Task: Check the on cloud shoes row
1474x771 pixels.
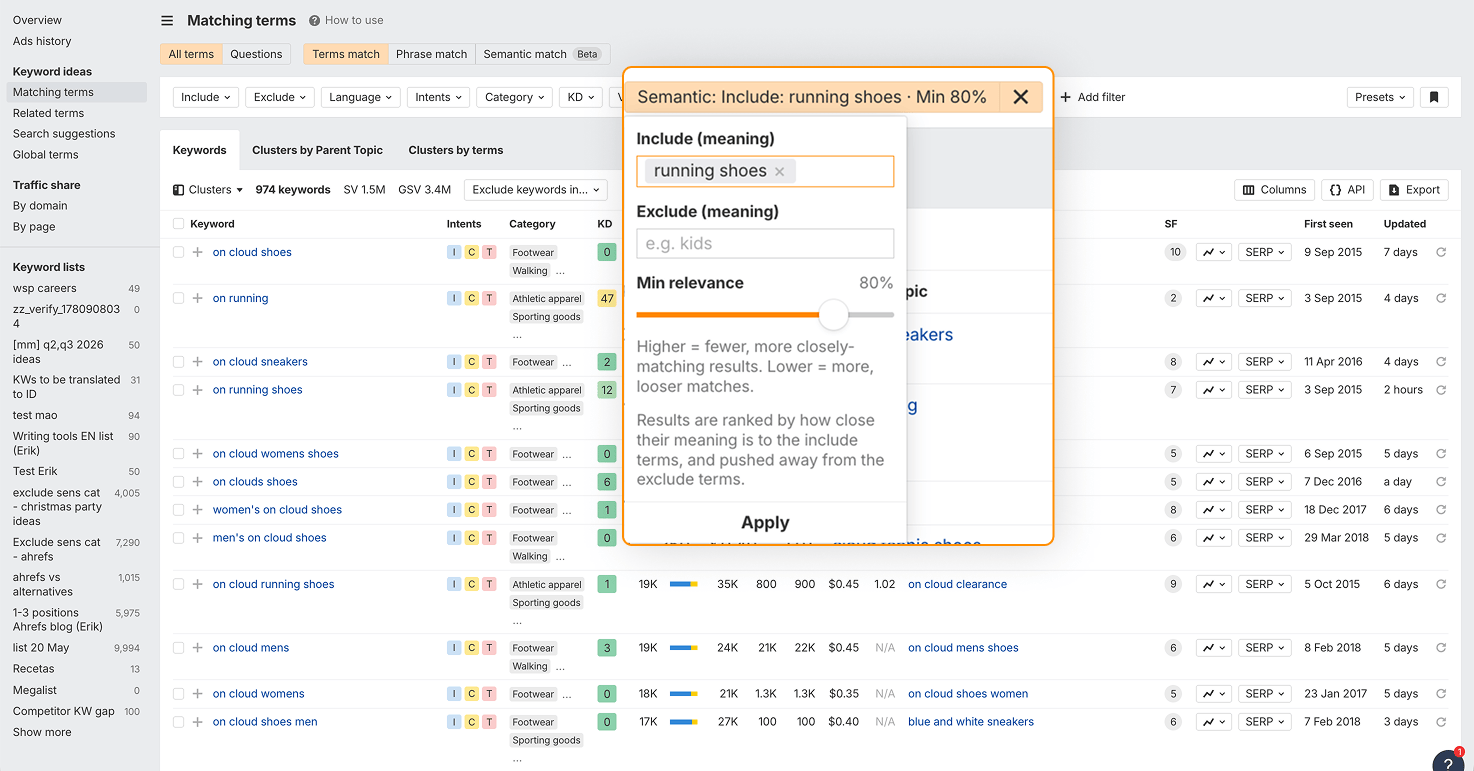Action: (x=178, y=252)
